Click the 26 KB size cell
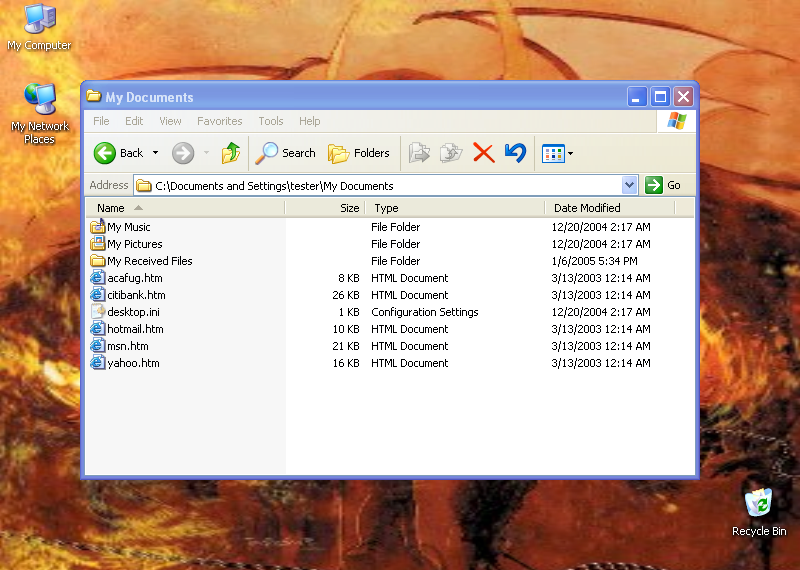The image size is (800, 570). 346,295
